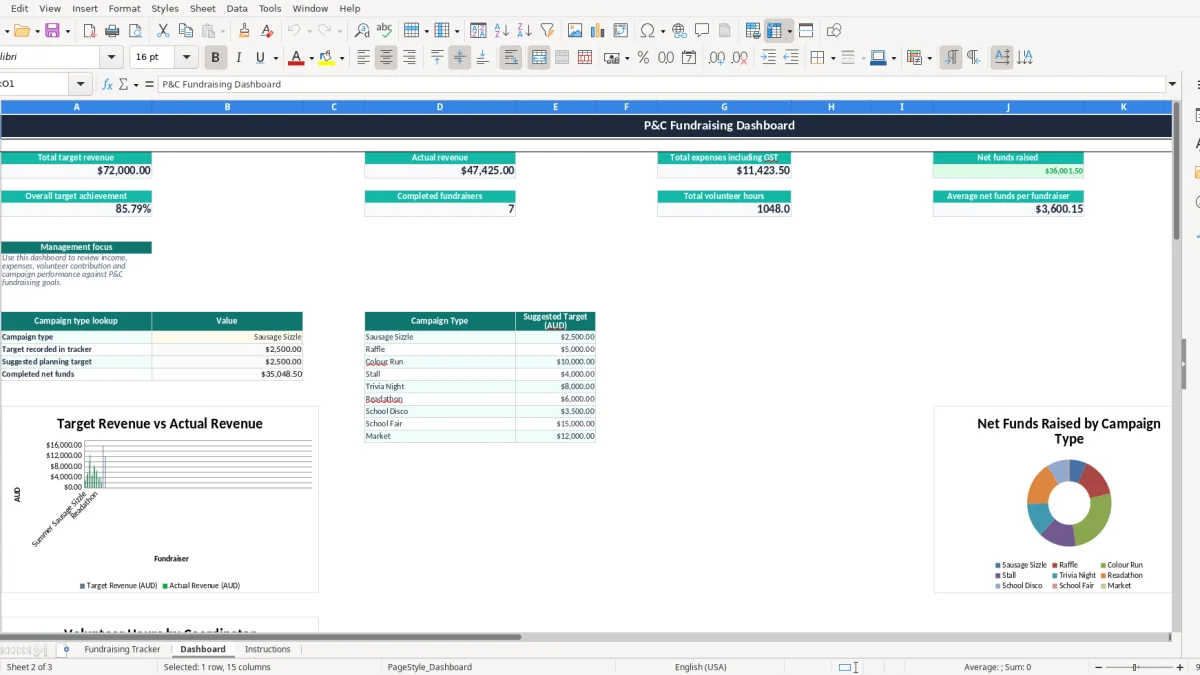The image size is (1200, 675).
Task: Format cell as percent
Action: [643, 58]
